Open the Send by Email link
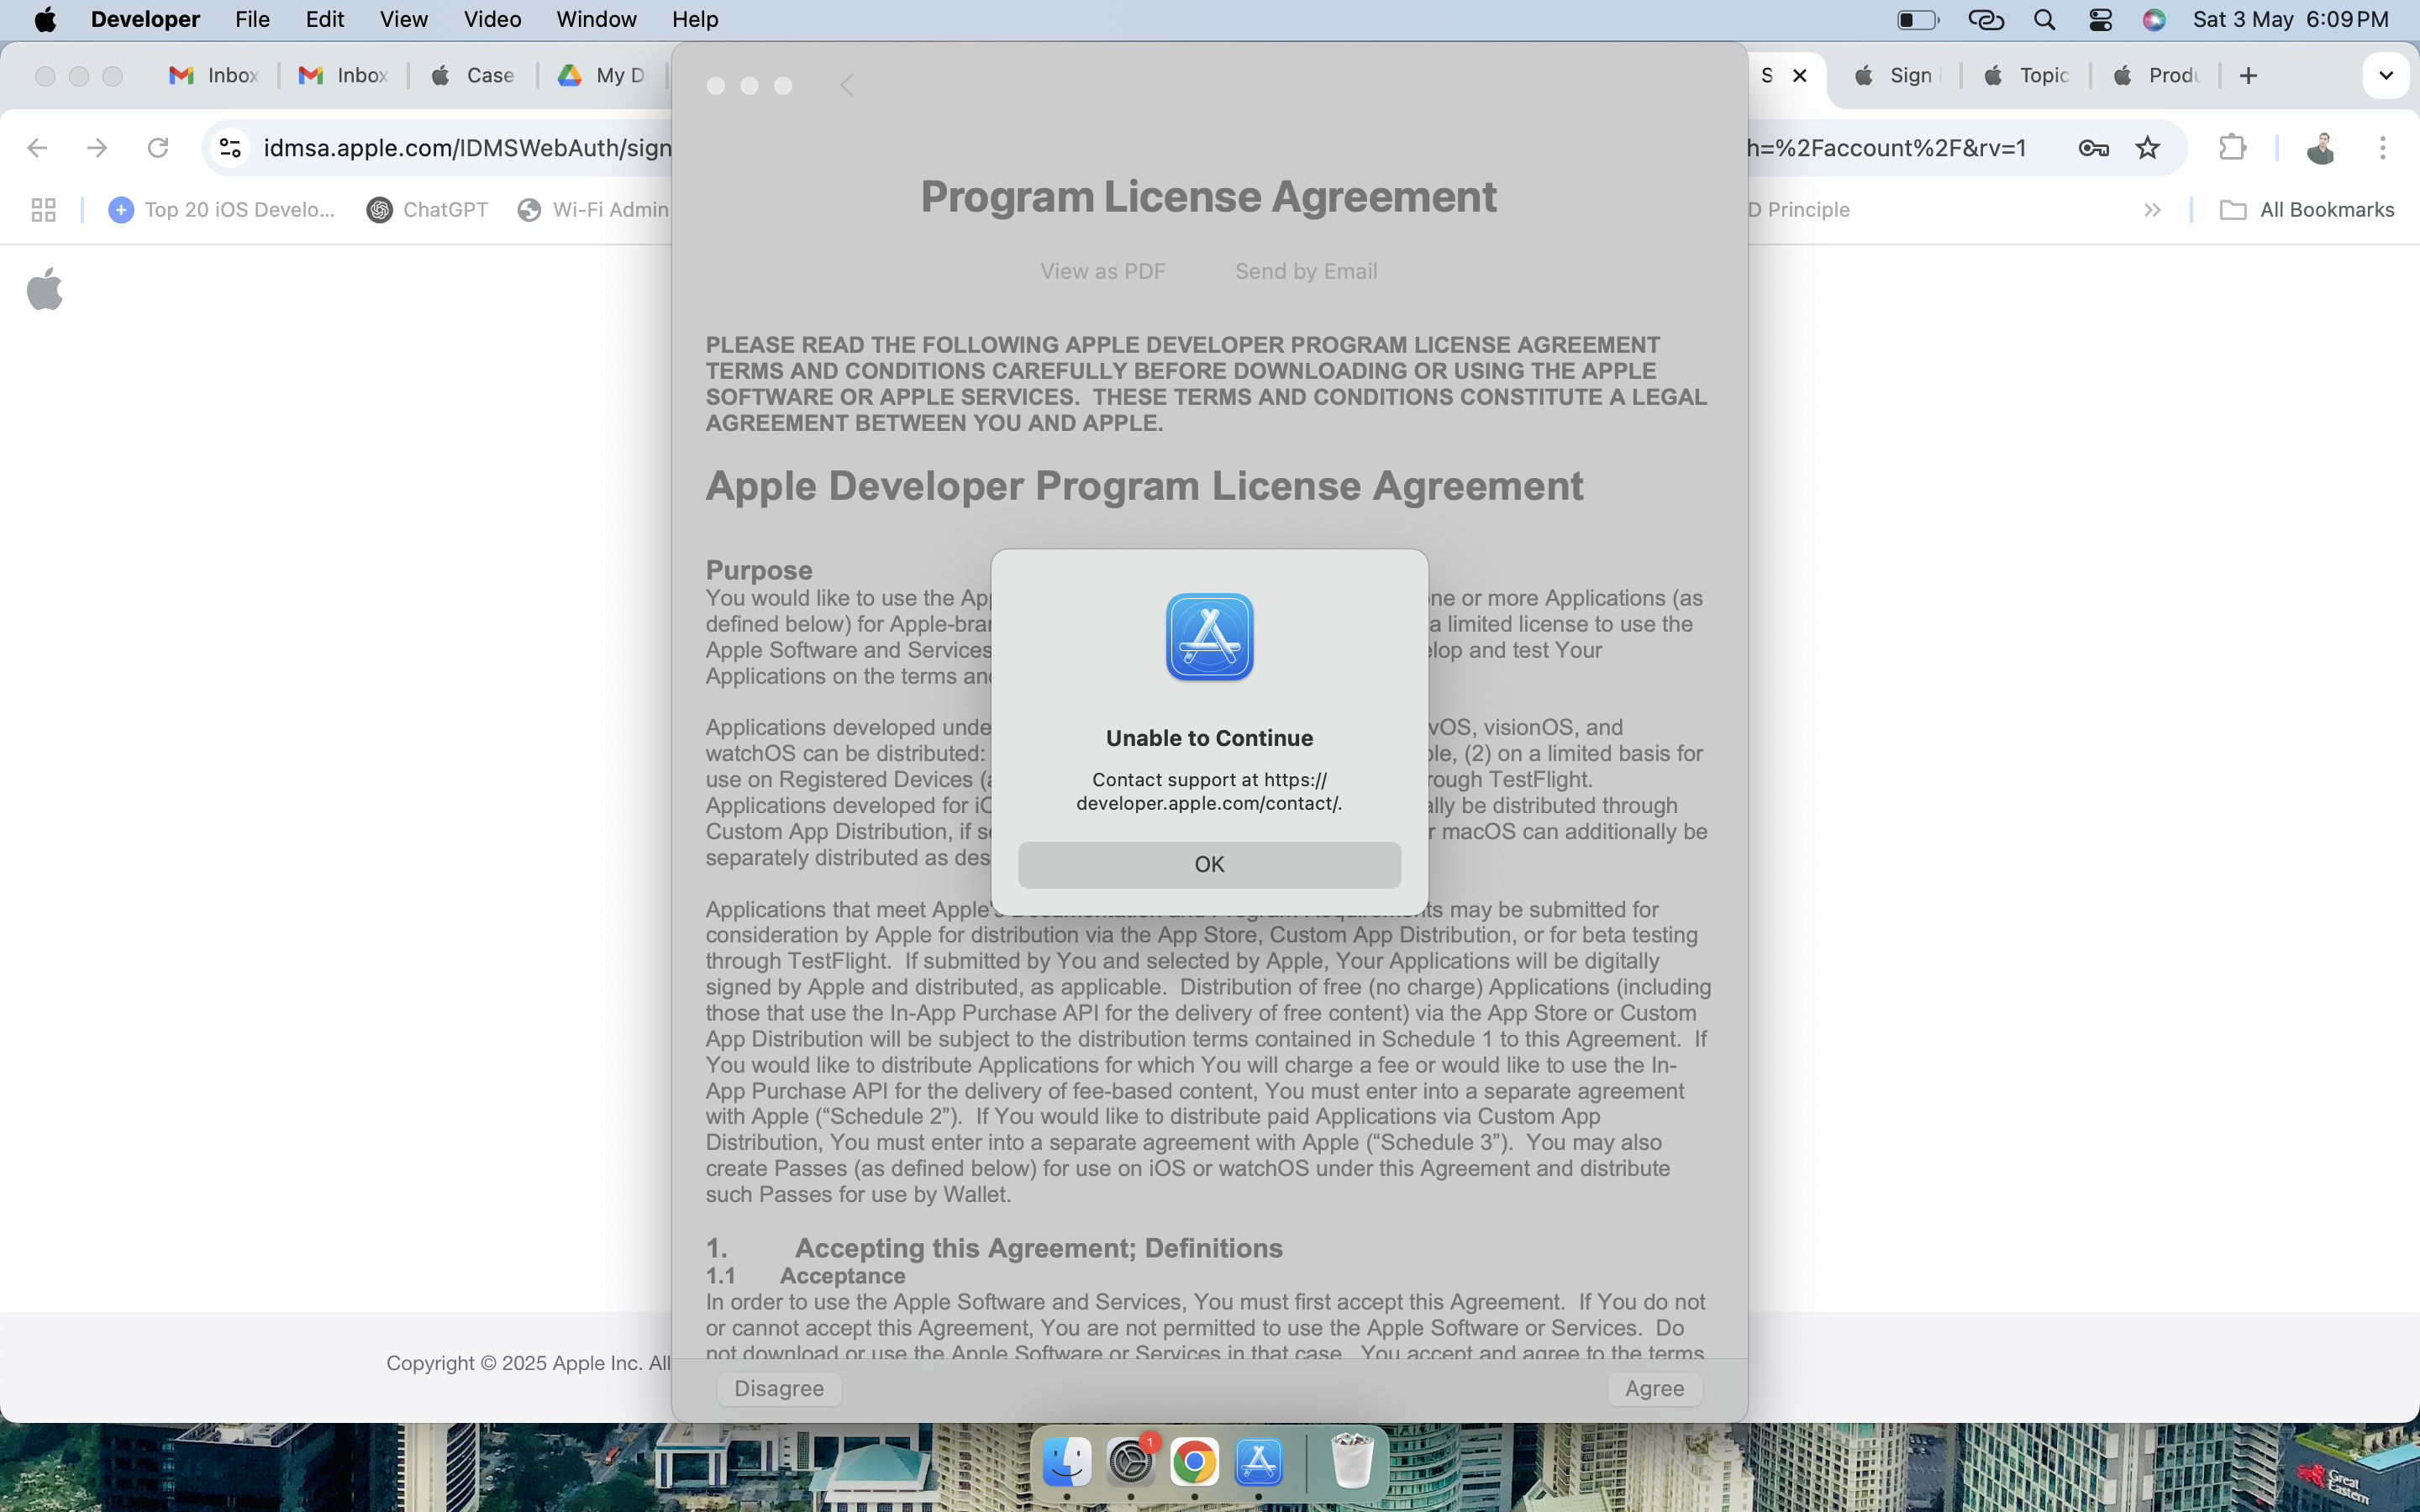This screenshot has height=1512, width=2420. [x=1305, y=271]
